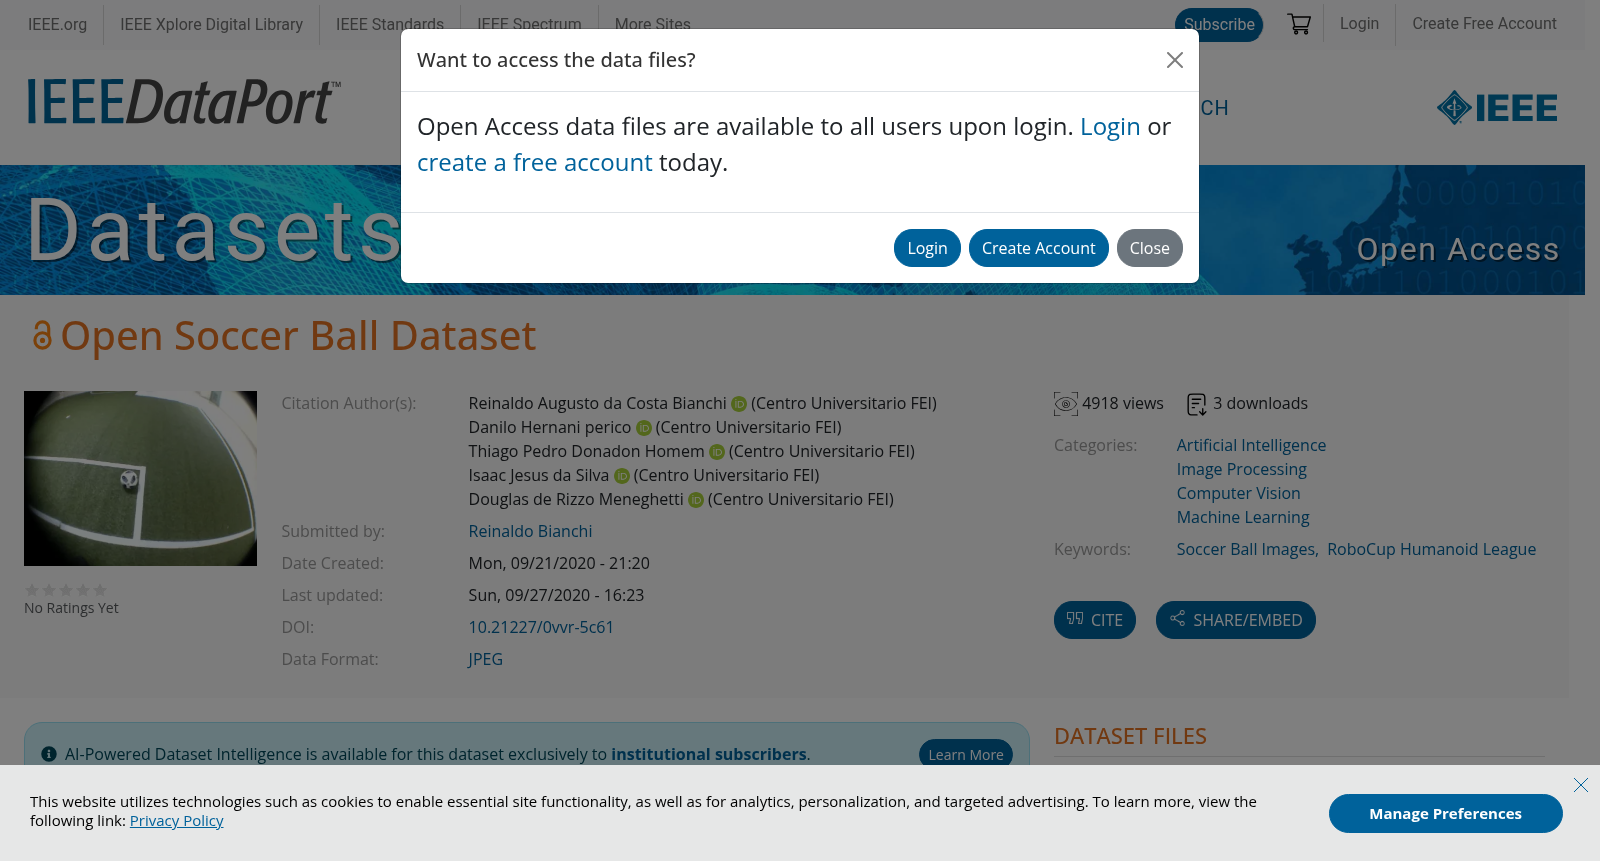The image size is (1600, 861).
Task: Click Learn More in the AI banner
Action: tap(966, 755)
